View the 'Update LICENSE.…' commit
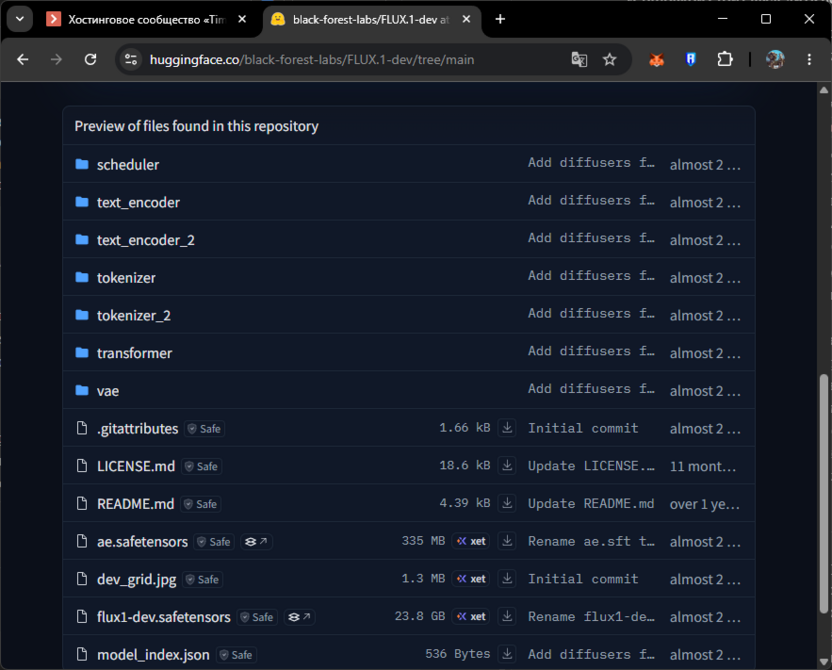The image size is (832, 670). (591, 465)
